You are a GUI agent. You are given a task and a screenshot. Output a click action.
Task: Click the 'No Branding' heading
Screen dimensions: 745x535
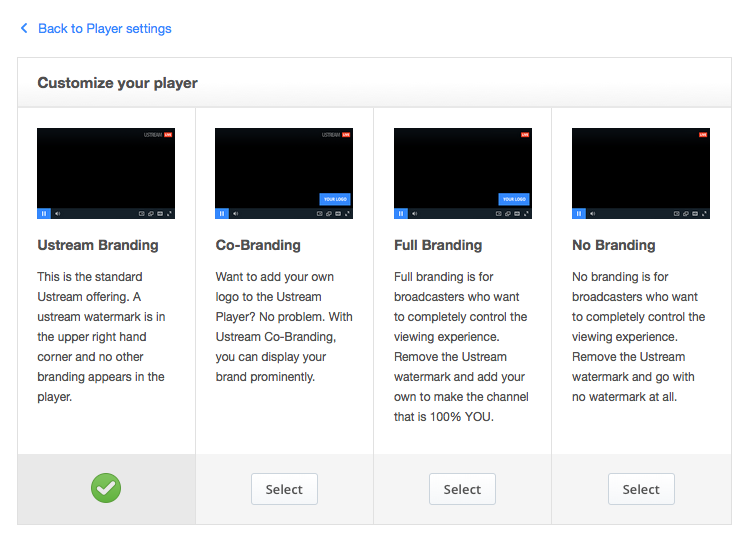[614, 245]
